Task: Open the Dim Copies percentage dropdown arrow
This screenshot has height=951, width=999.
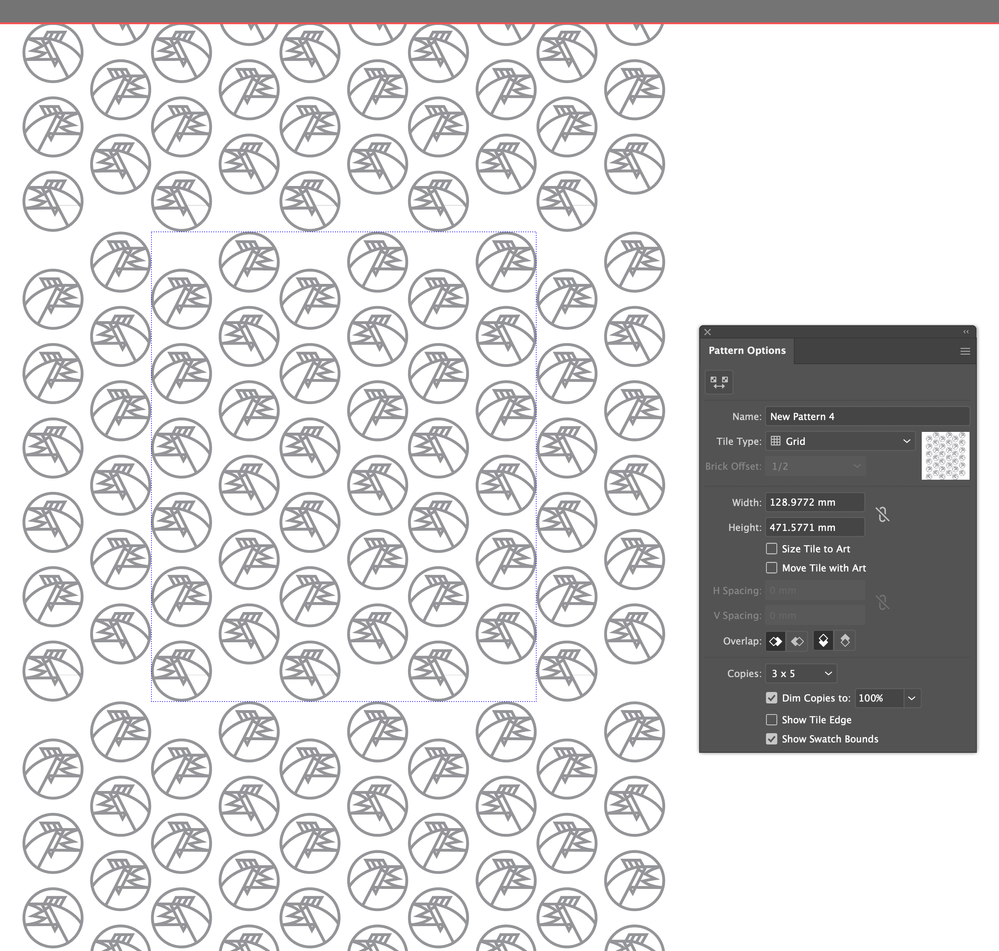Action: [x=912, y=698]
